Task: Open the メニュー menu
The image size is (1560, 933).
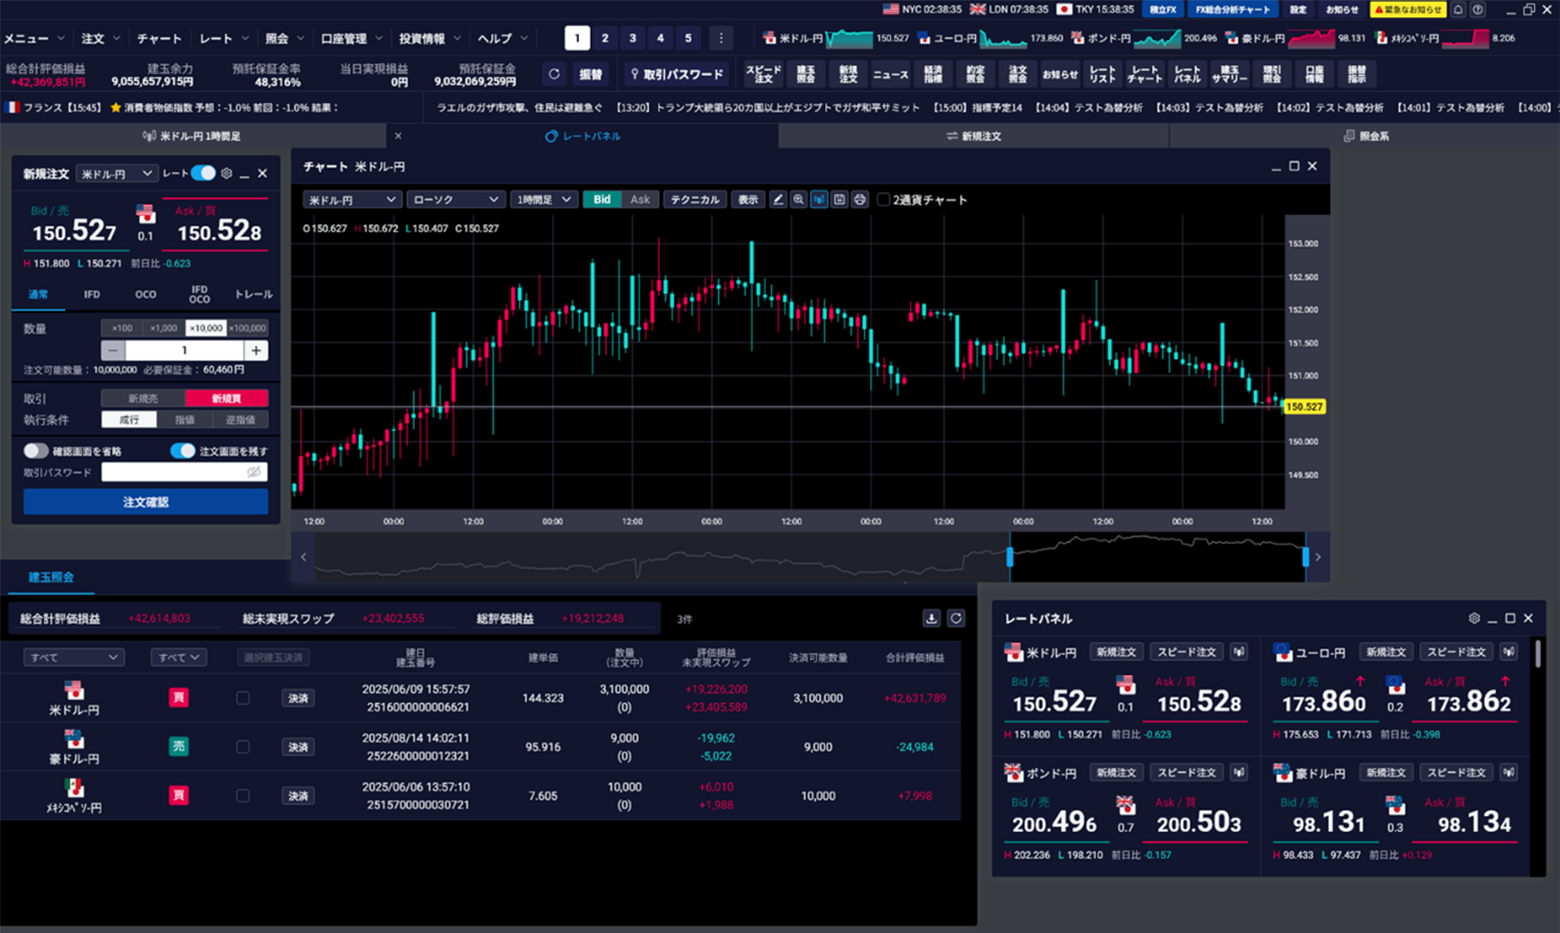Action: [33, 38]
